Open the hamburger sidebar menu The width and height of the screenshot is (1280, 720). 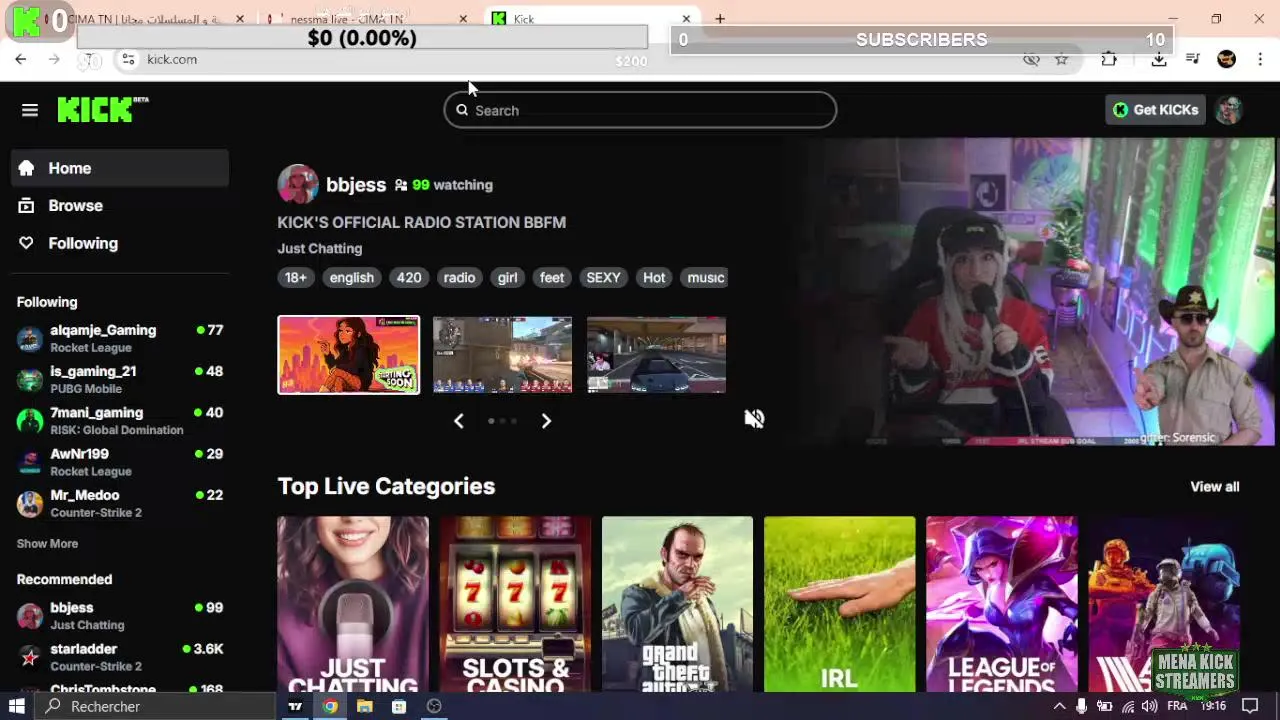pyautogui.click(x=30, y=110)
